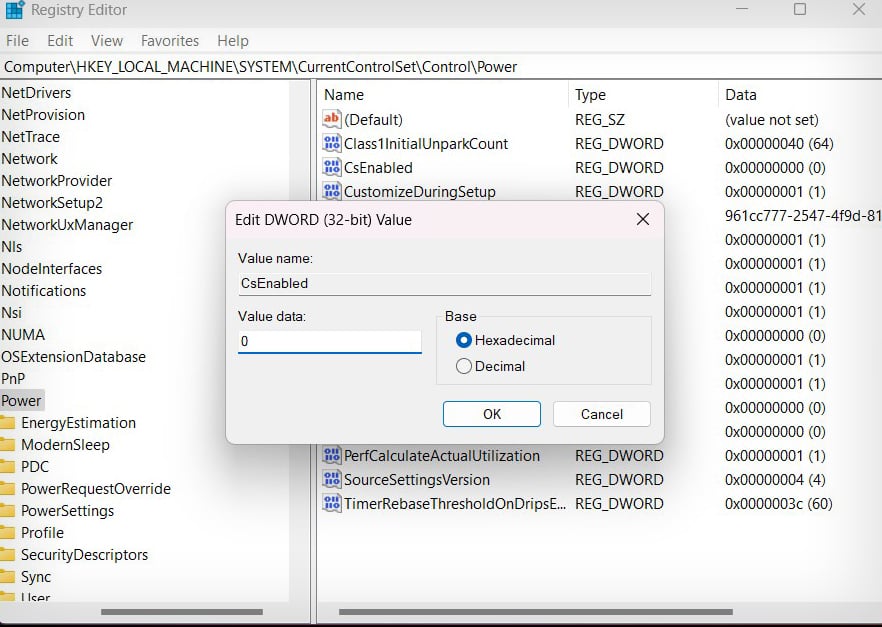
Task: Select the NetworkUxManager key
Action: coord(68,224)
